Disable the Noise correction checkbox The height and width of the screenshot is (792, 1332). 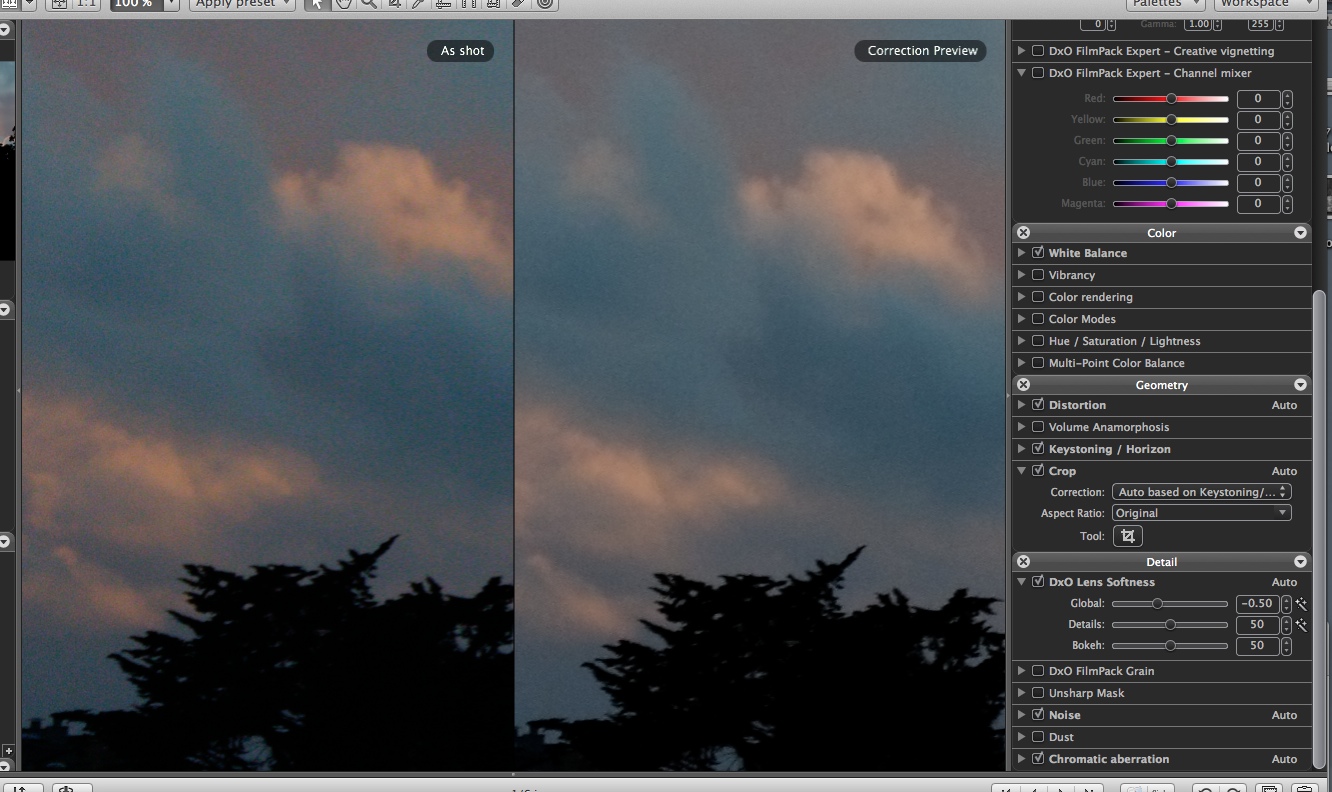[x=1038, y=715]
